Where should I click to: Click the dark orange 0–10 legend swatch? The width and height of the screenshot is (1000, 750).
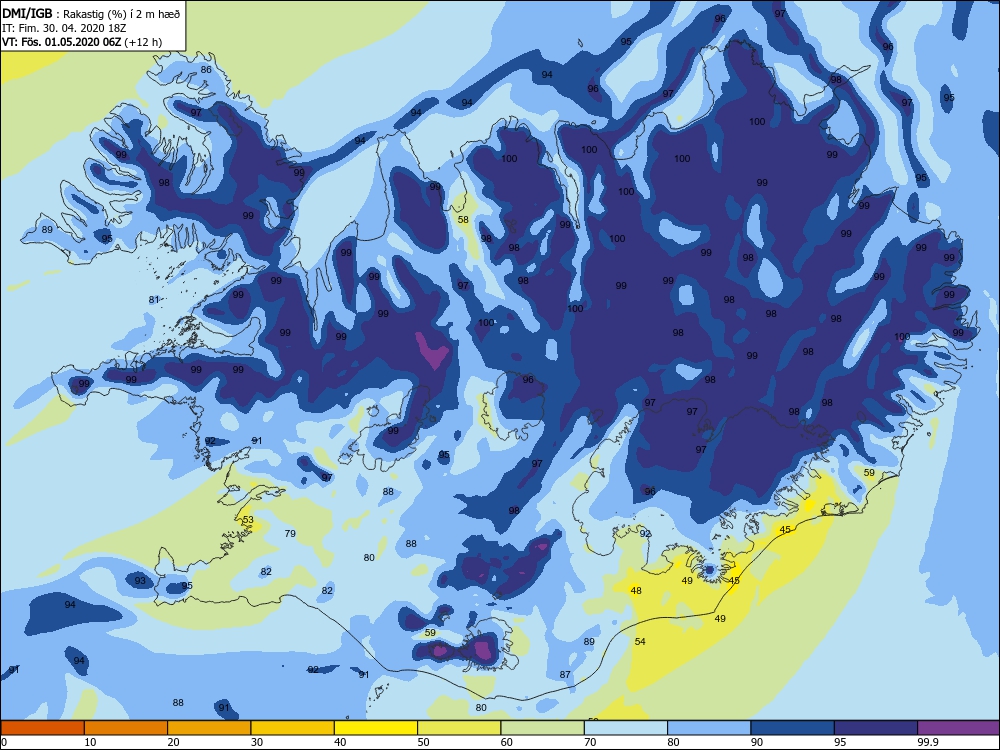coord(42,728)
